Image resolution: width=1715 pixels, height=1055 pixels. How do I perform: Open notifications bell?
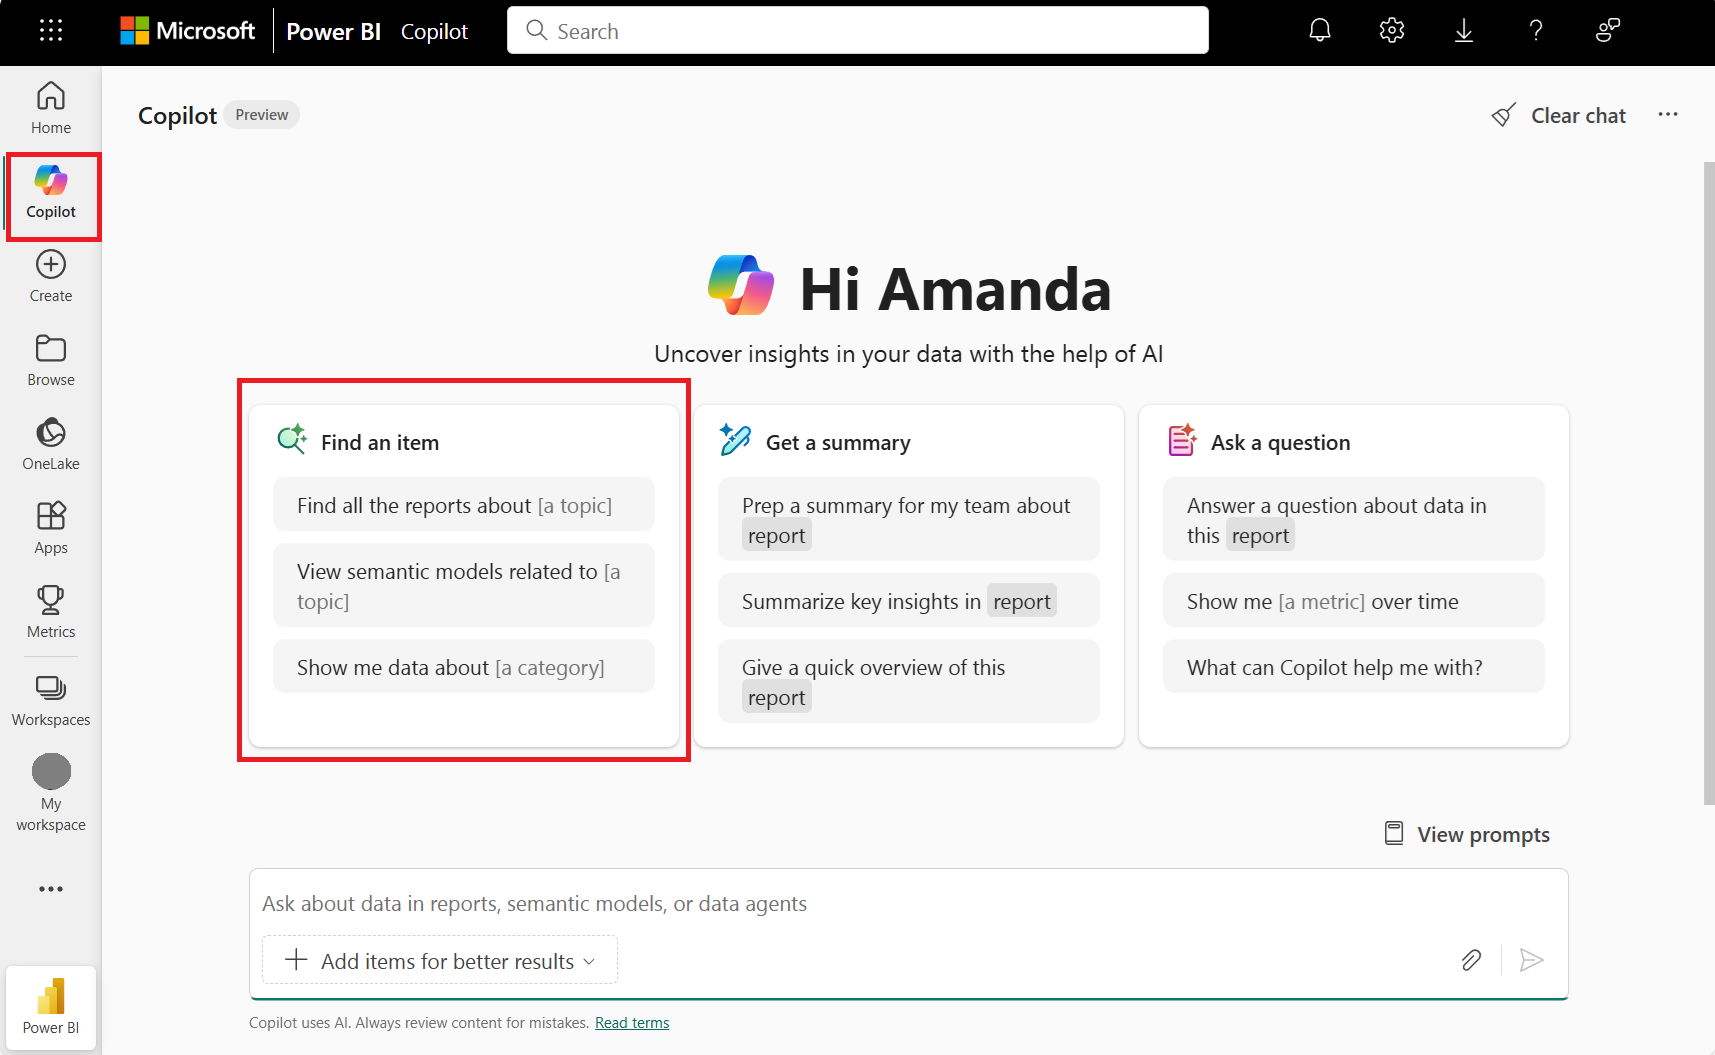[x=1320, y=31]
